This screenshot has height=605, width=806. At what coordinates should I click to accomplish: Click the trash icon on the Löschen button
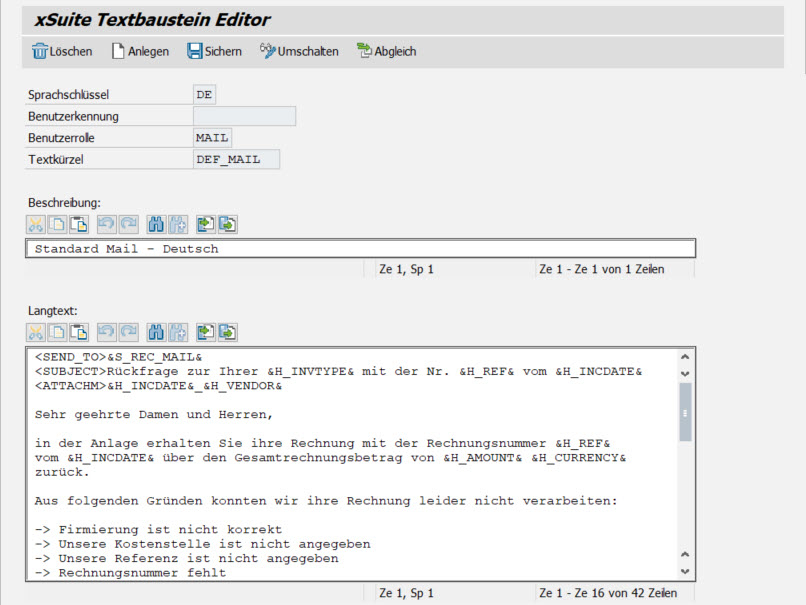tap(38, 51)
